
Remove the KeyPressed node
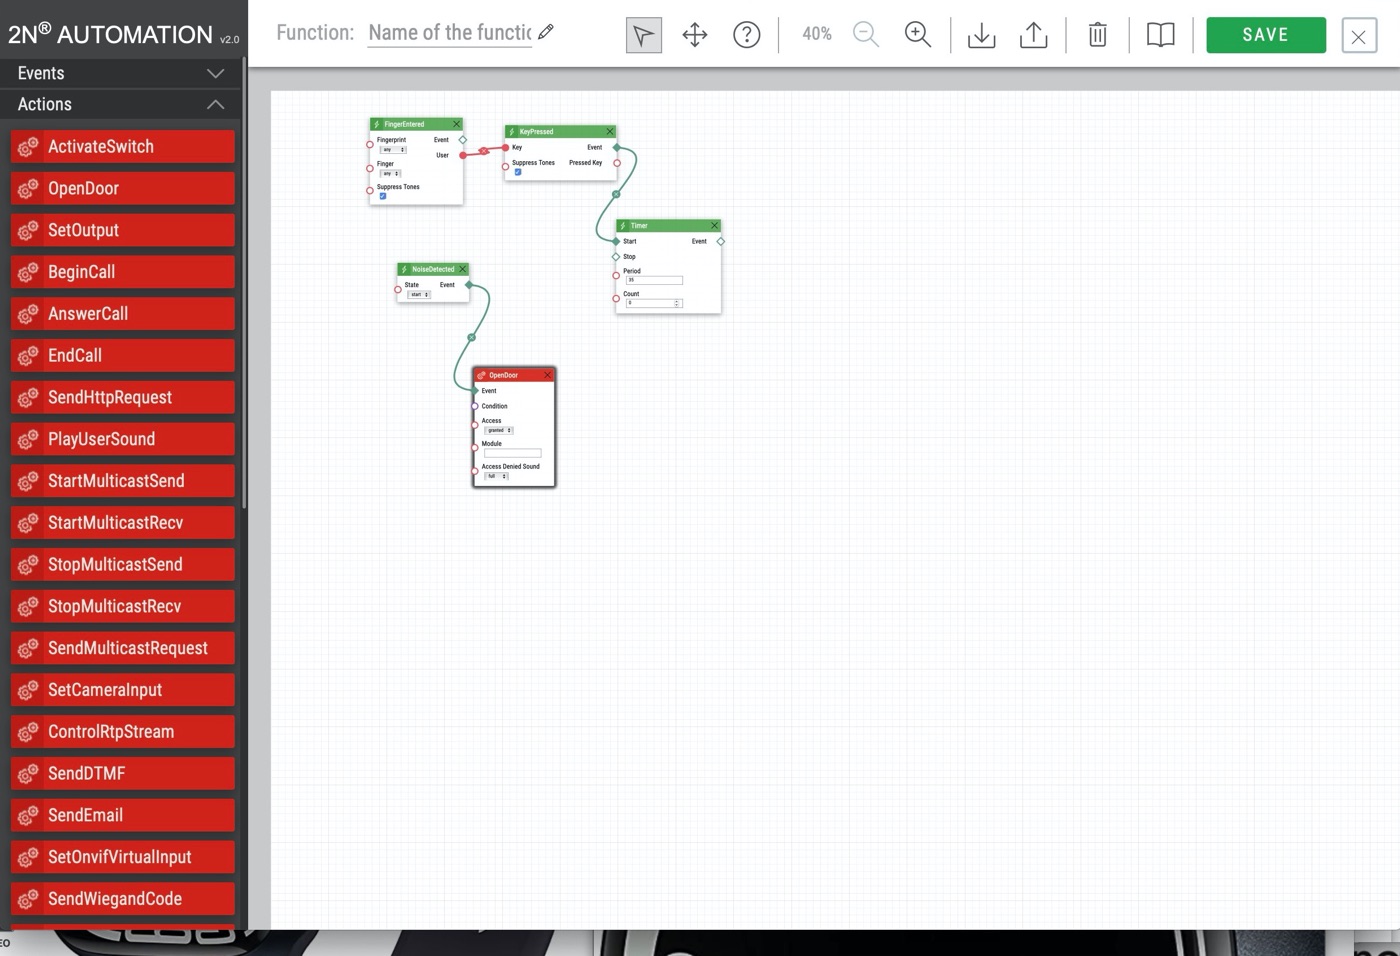point(610,131)
